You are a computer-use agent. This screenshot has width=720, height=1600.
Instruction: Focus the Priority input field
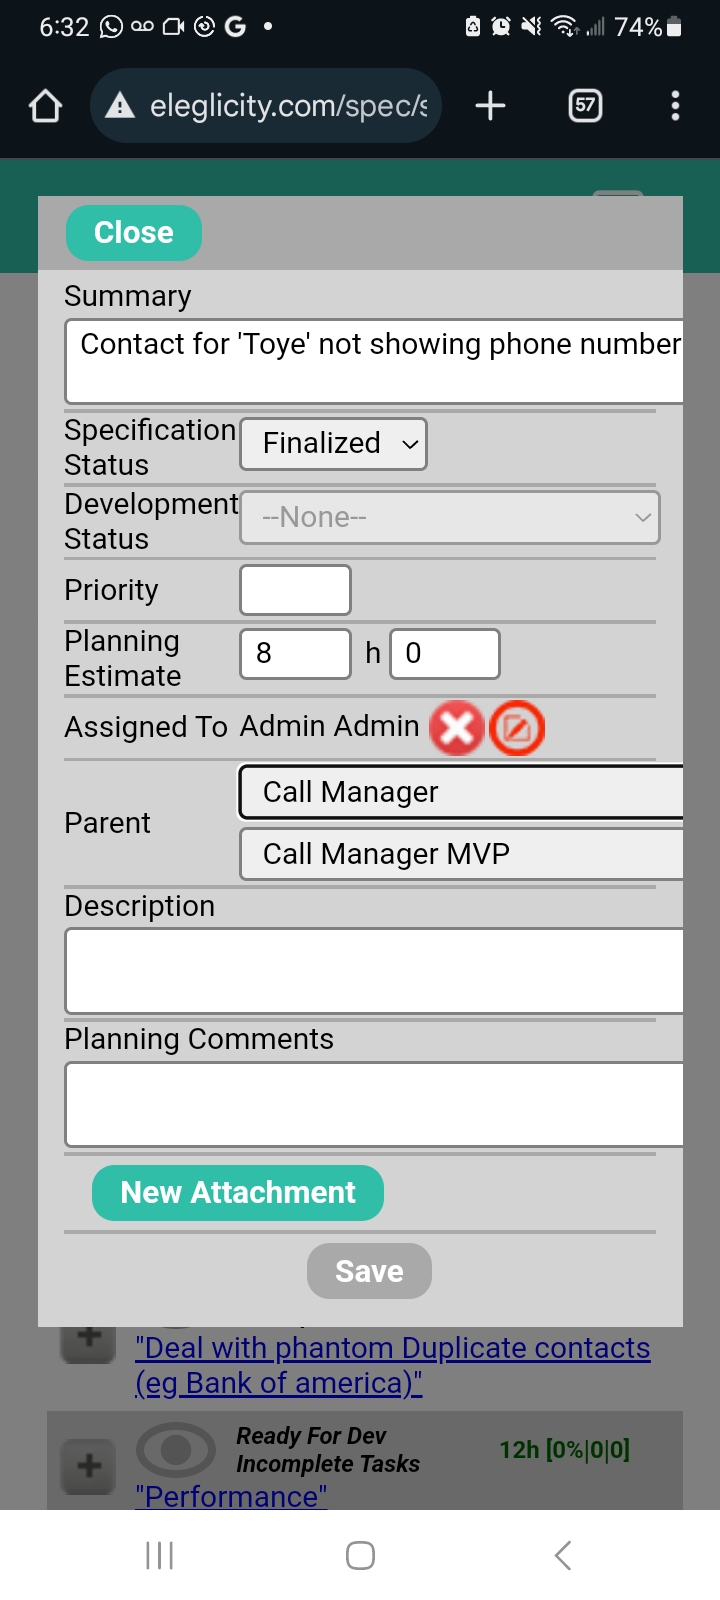[295, 590]
